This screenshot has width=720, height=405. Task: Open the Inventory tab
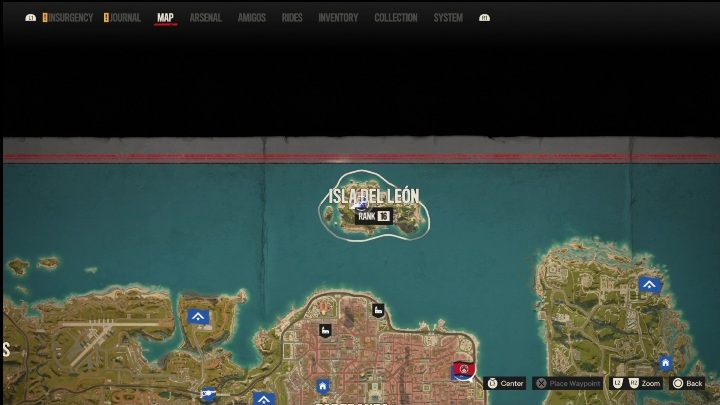tap(338, 18)
